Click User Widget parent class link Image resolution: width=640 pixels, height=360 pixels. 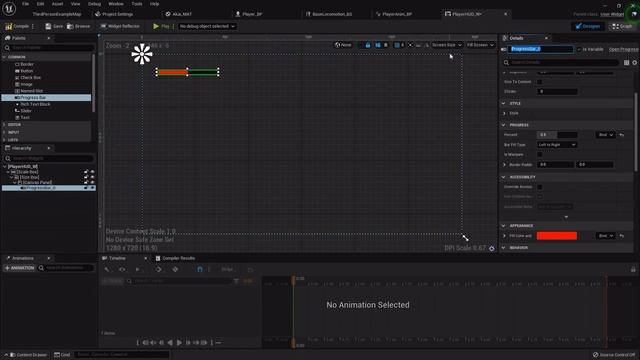(x=612, y=14)
